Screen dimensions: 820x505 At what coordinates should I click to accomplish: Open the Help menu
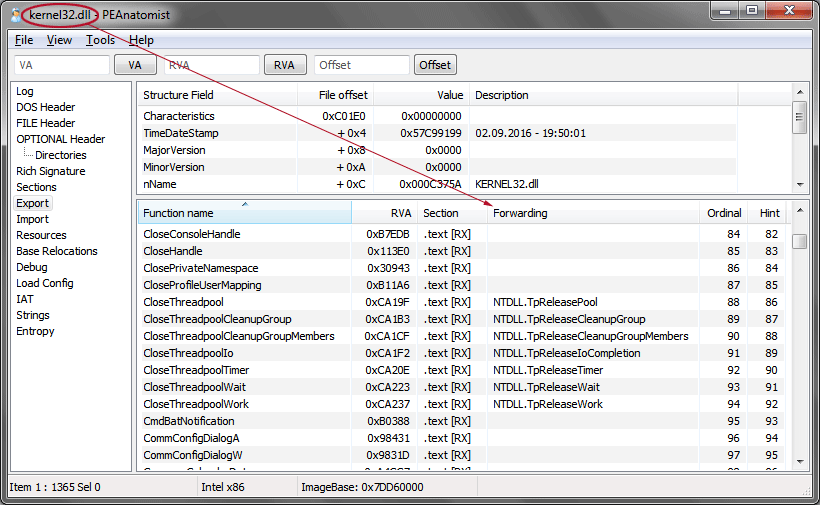(x=141, y=40)
